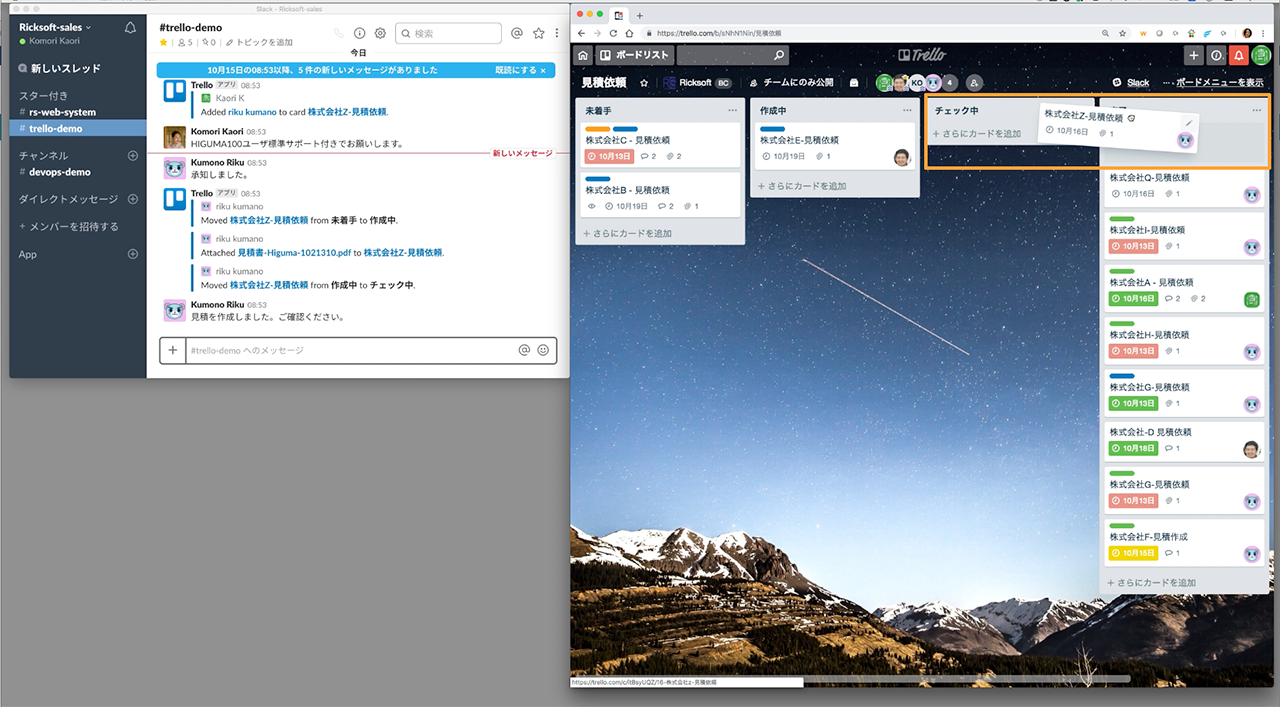The width and height of the screenshot is (1280, 707).
Task: Insert a mention with @ in message box
Action: click(x=524, y=350)
